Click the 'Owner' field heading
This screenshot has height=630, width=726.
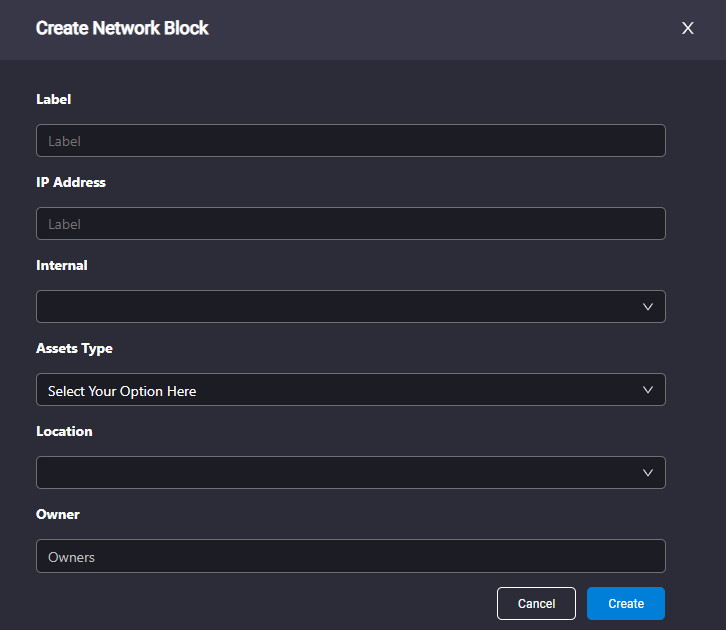58,514
